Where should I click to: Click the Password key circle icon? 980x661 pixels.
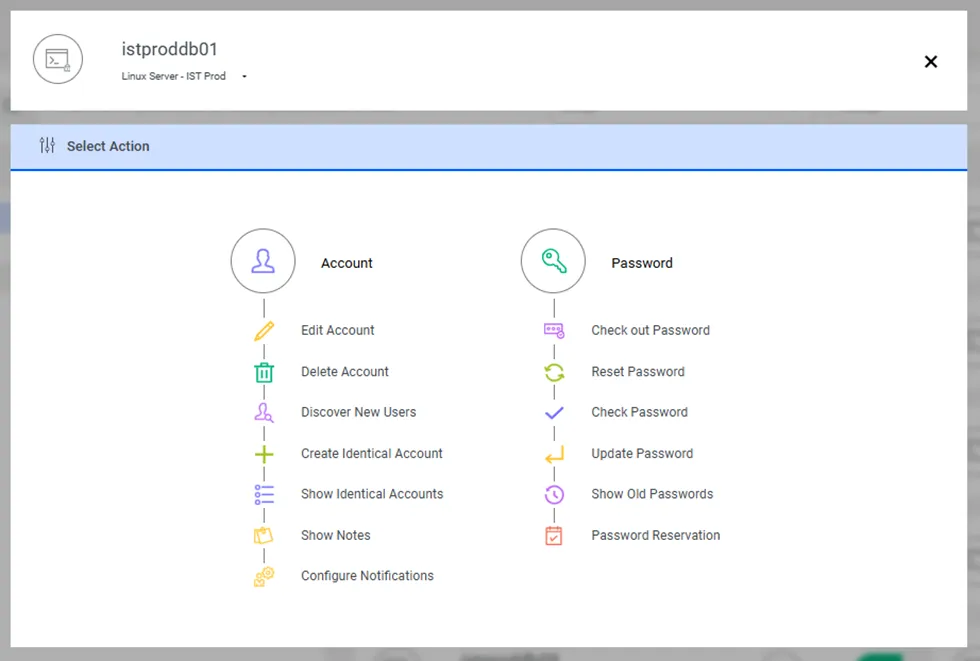click(x=553, y=261)
